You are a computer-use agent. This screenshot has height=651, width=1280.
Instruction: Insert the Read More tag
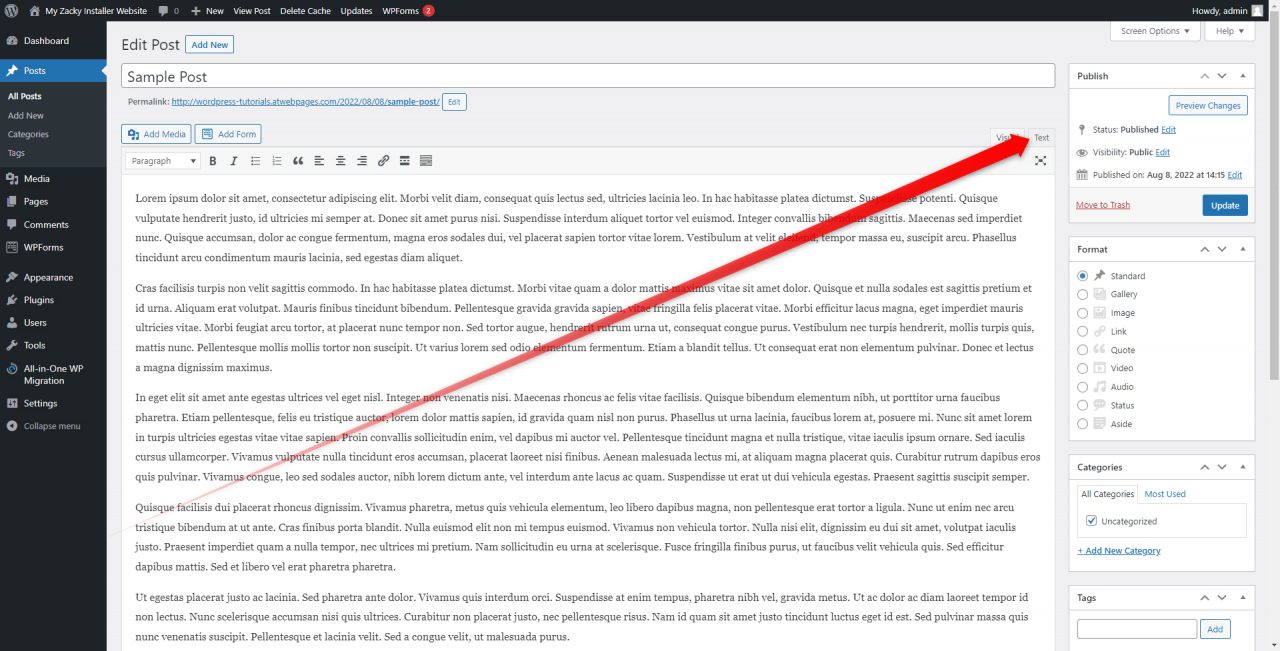(x=404, y=160)
